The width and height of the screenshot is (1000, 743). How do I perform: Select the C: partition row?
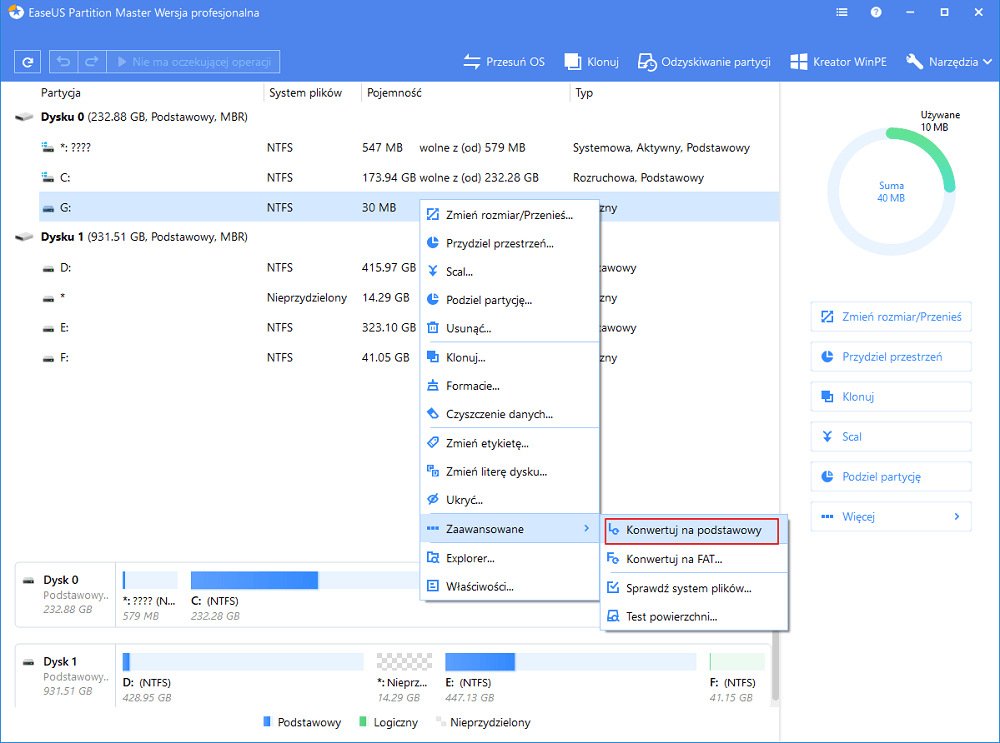(x=409, y=177)
